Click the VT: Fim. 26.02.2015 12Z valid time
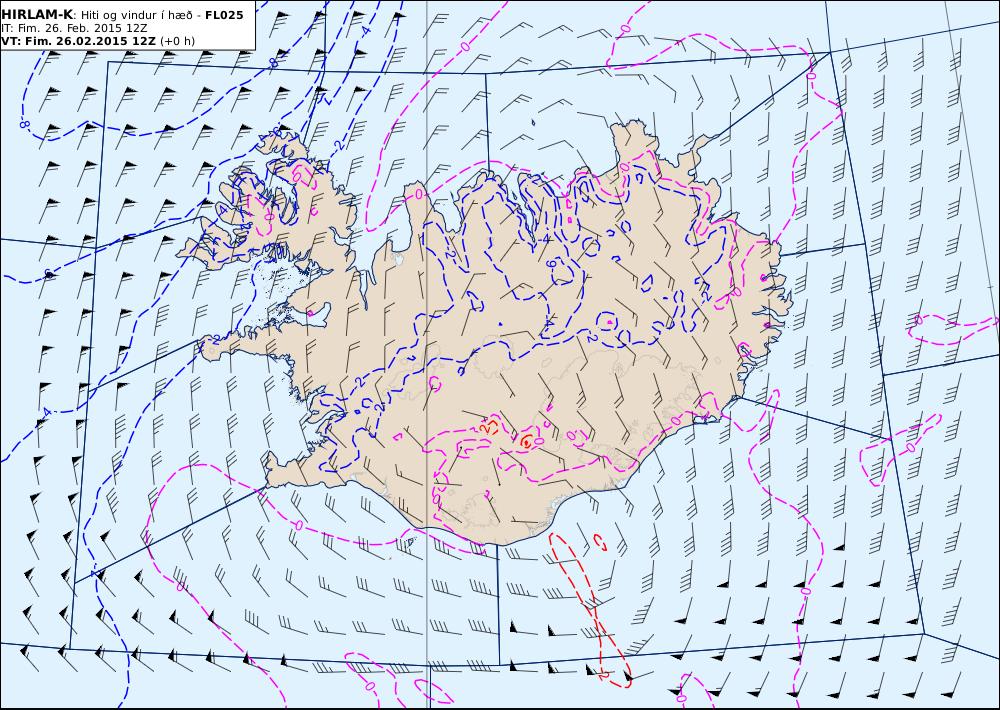The image size is (1000, 710). pos(78,41)
